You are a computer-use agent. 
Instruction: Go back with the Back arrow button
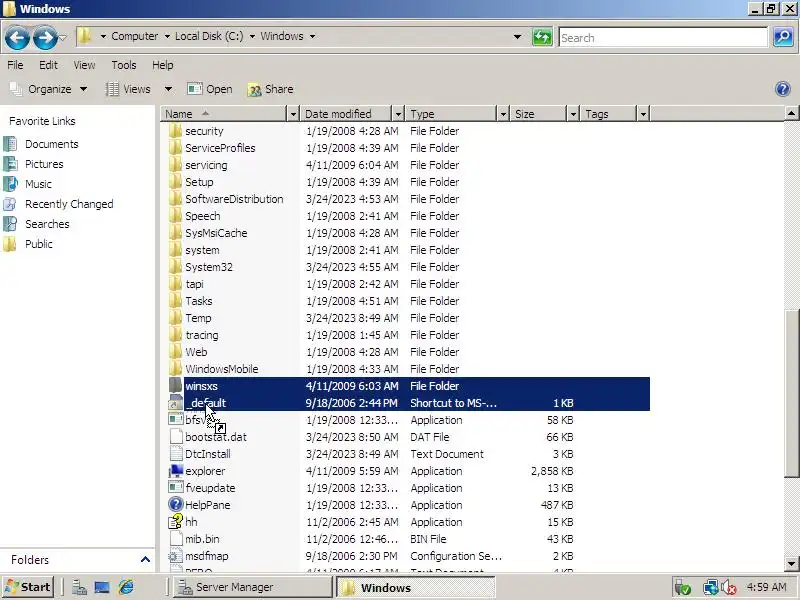click(x=17, y=37)
